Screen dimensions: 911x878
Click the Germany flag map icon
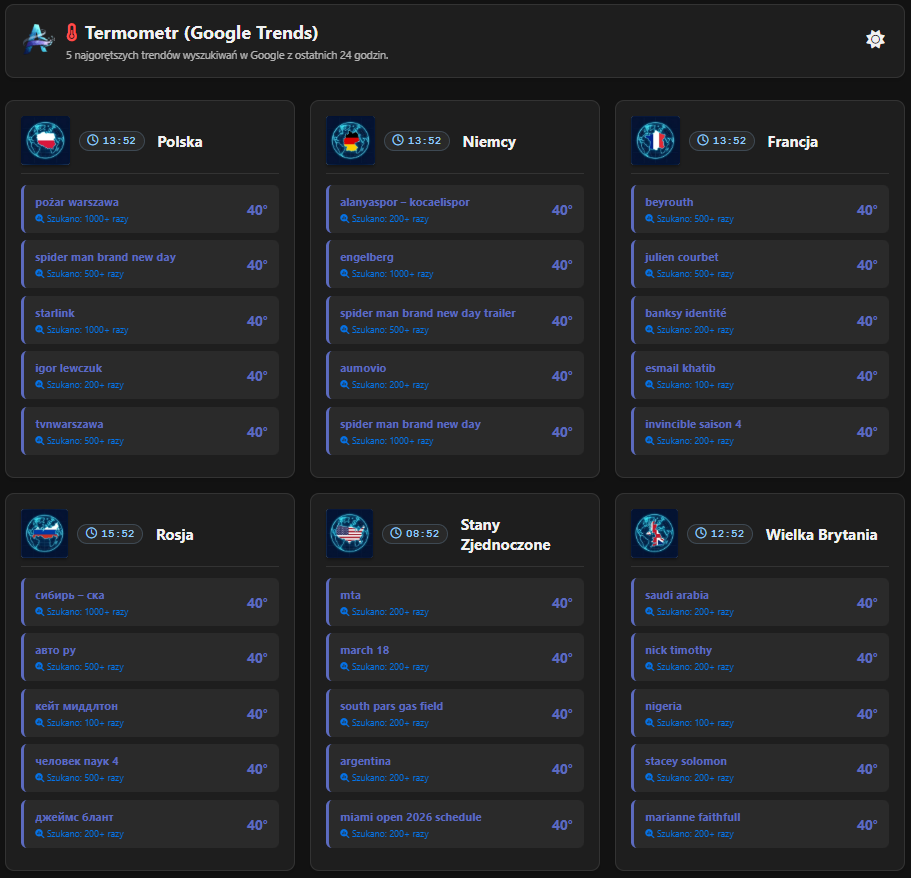(x=350, y=140)
